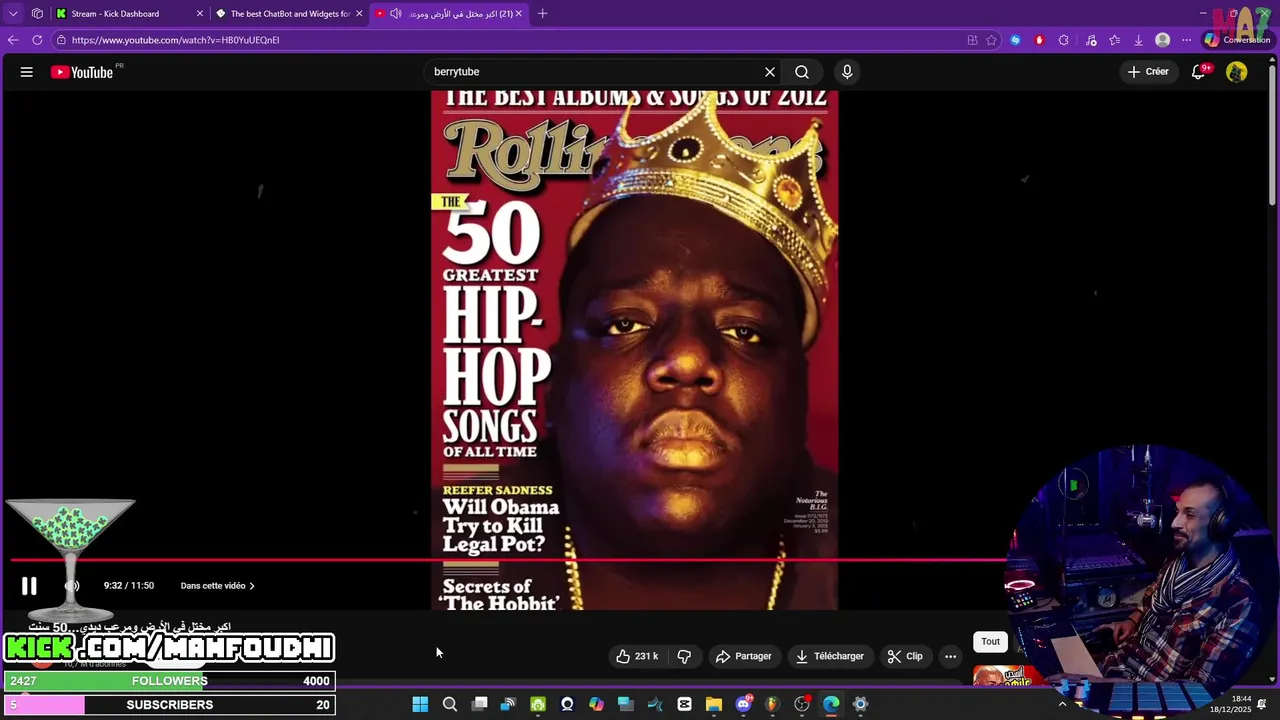Switch to Microsoft Edge on the taskbar

tap(831, 704)
